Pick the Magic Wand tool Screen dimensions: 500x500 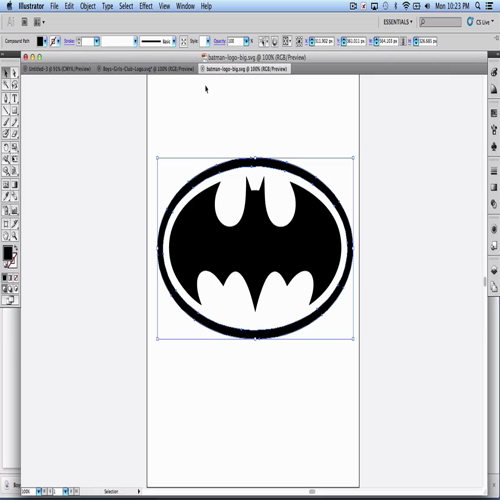click(x=6, y=85)
